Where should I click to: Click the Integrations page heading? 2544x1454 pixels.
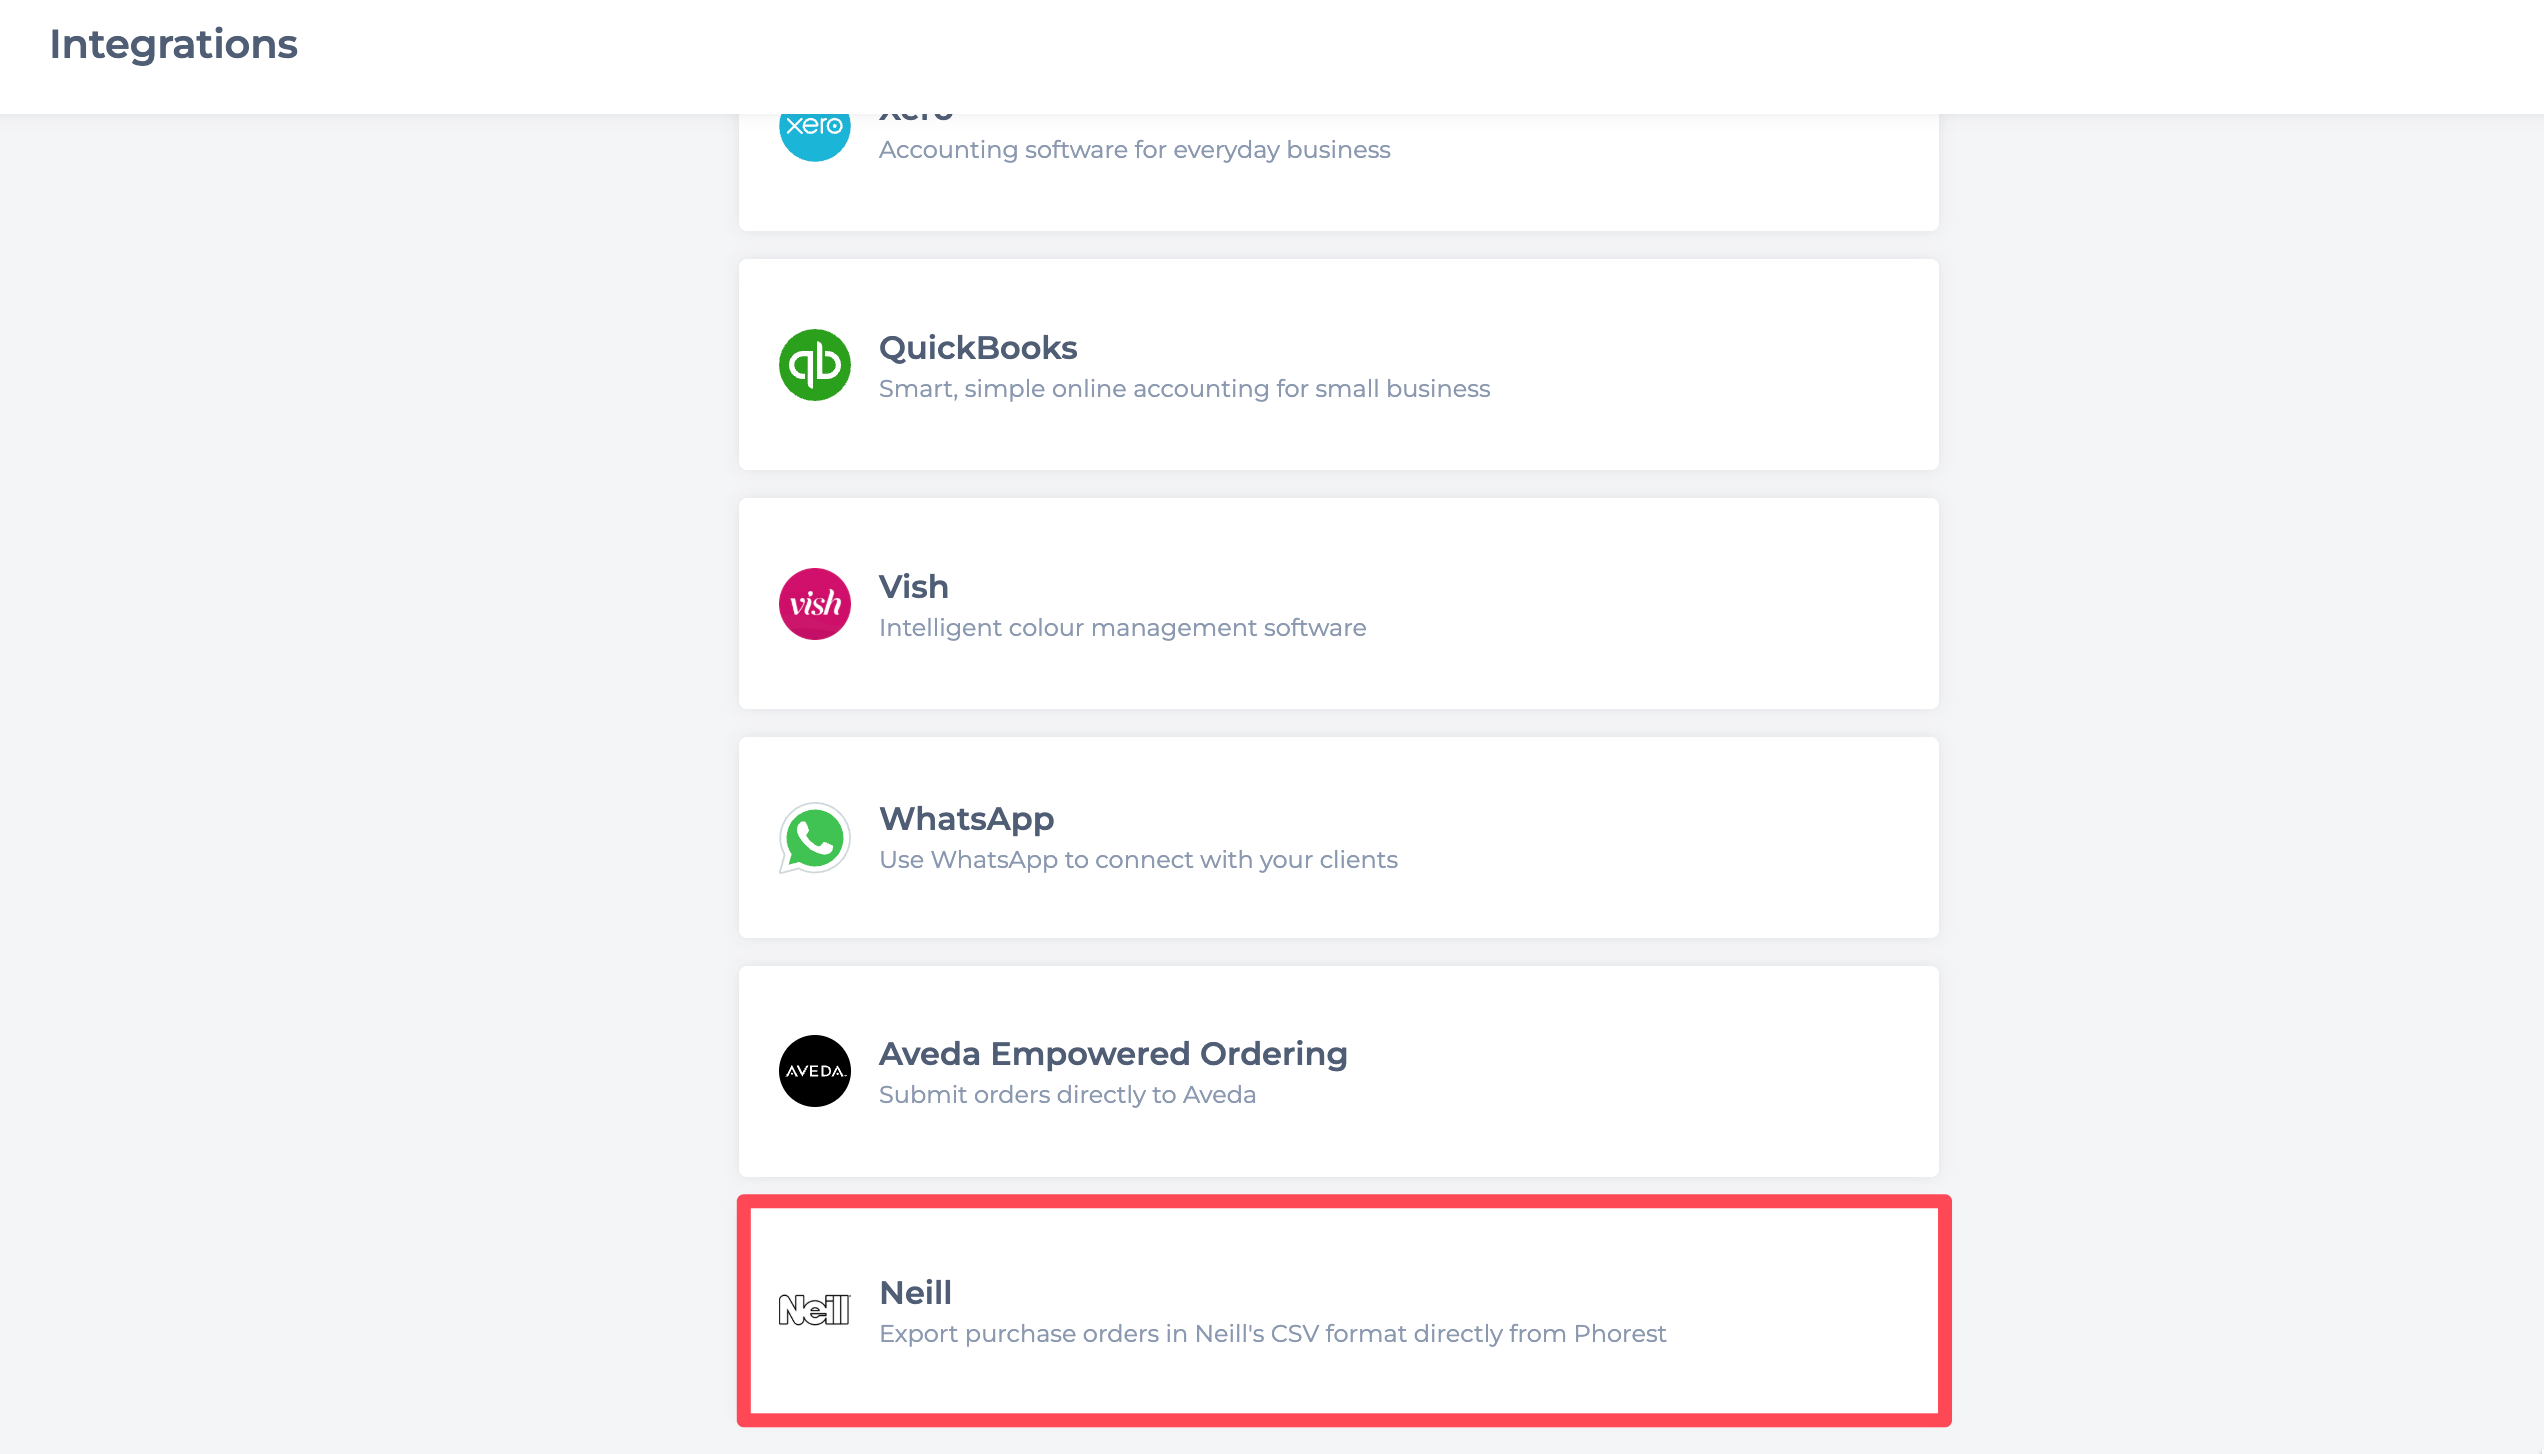[x=174, y=44]
